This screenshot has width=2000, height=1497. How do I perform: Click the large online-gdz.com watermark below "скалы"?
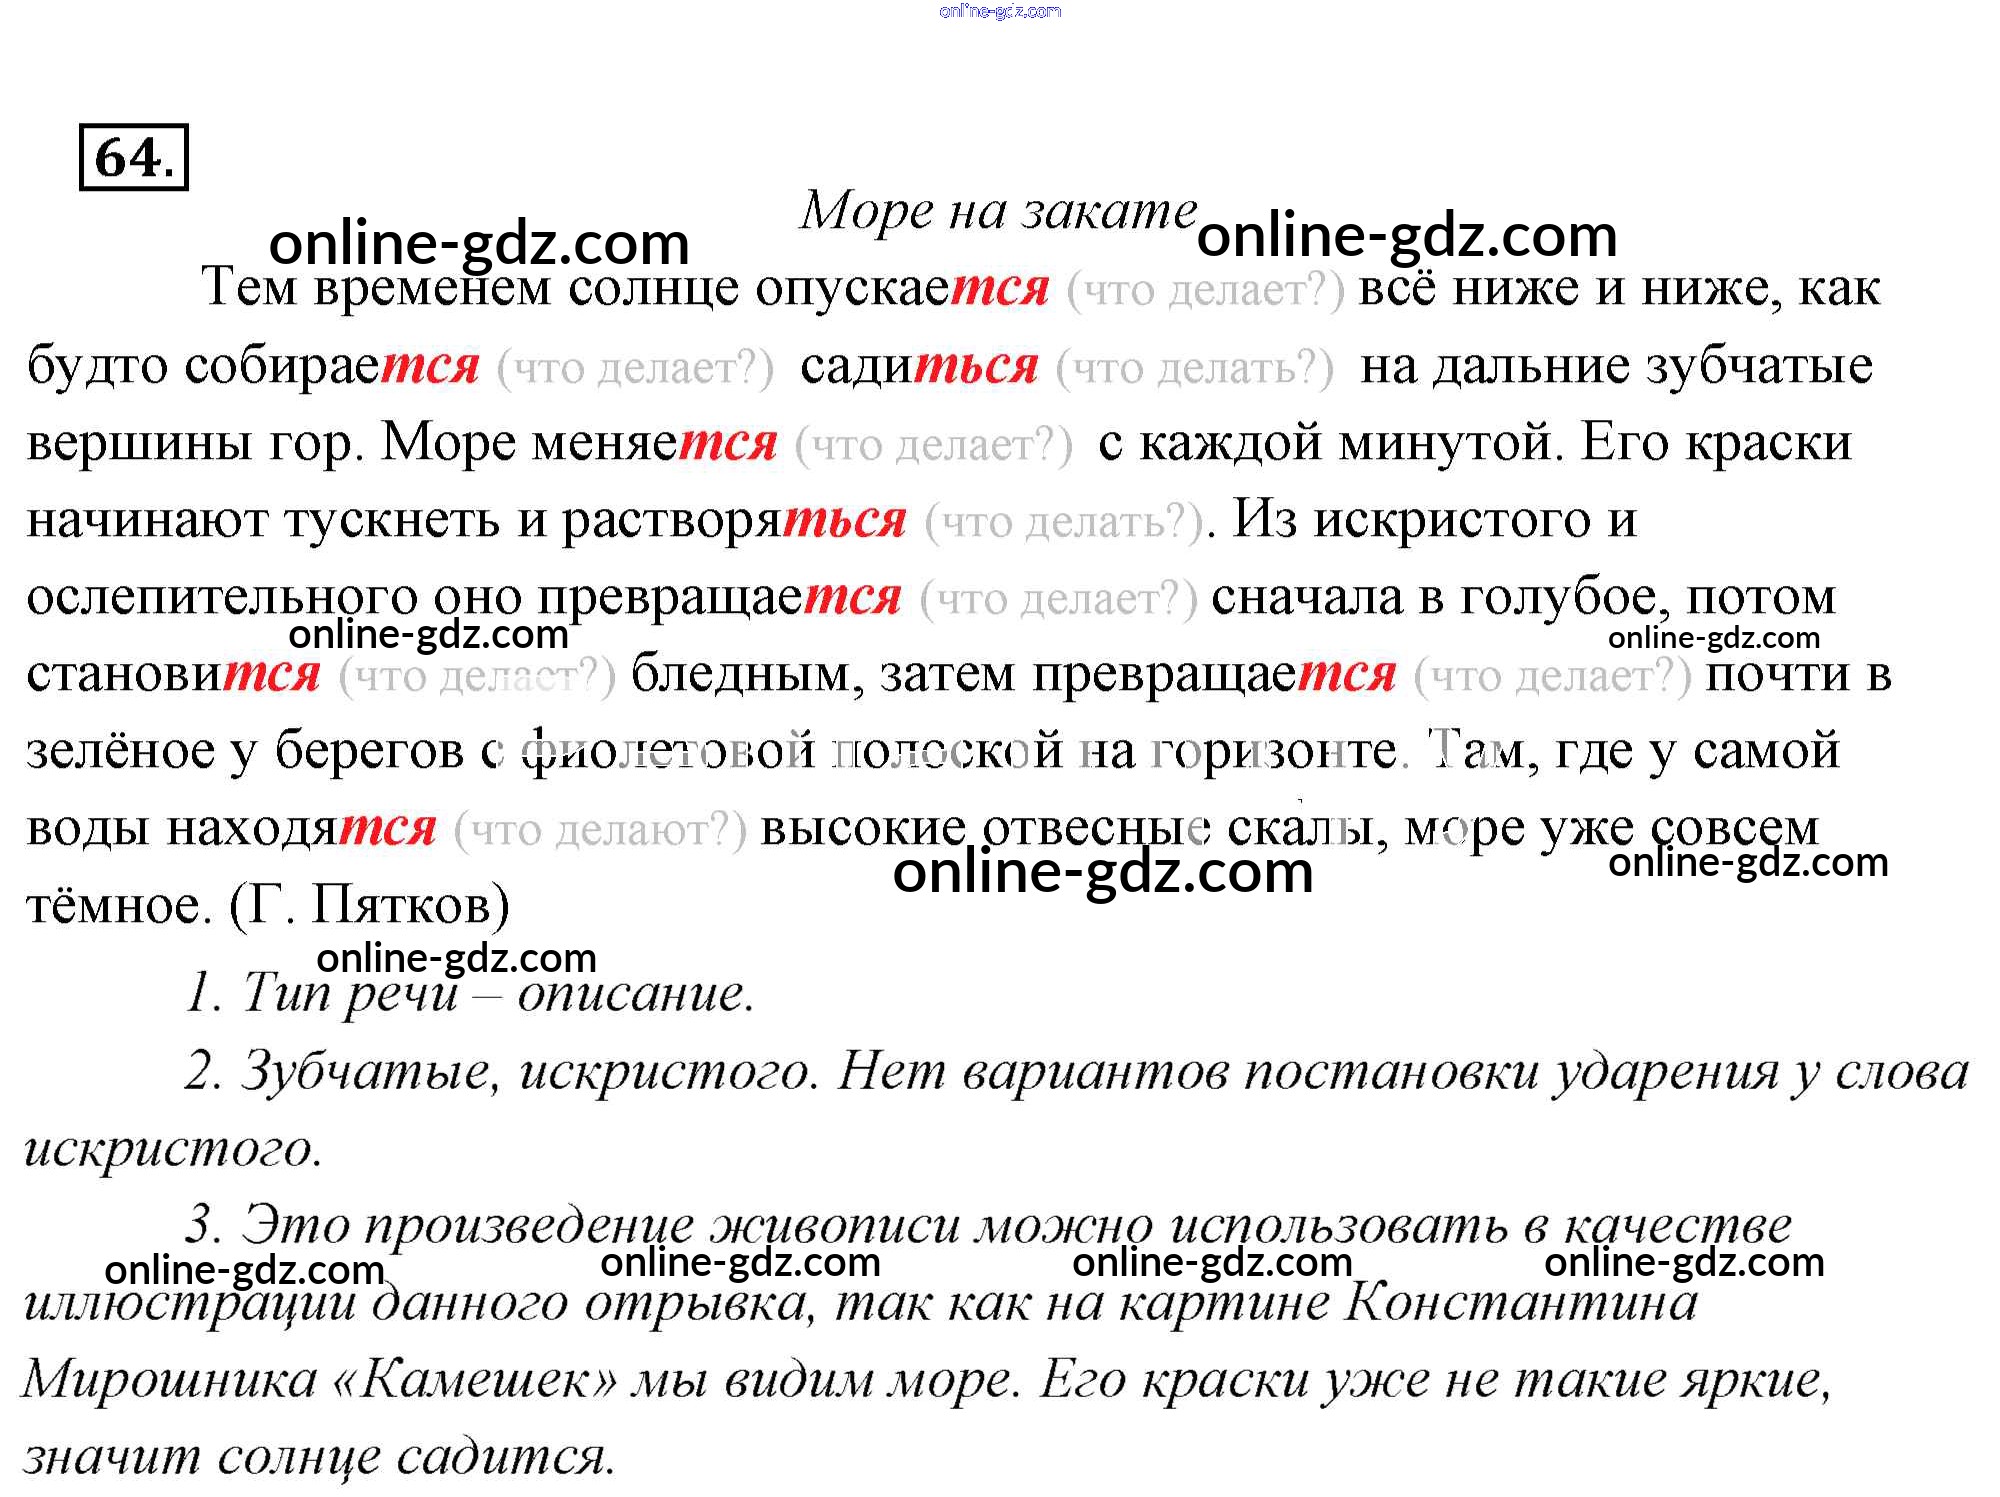click(1102, 872)
